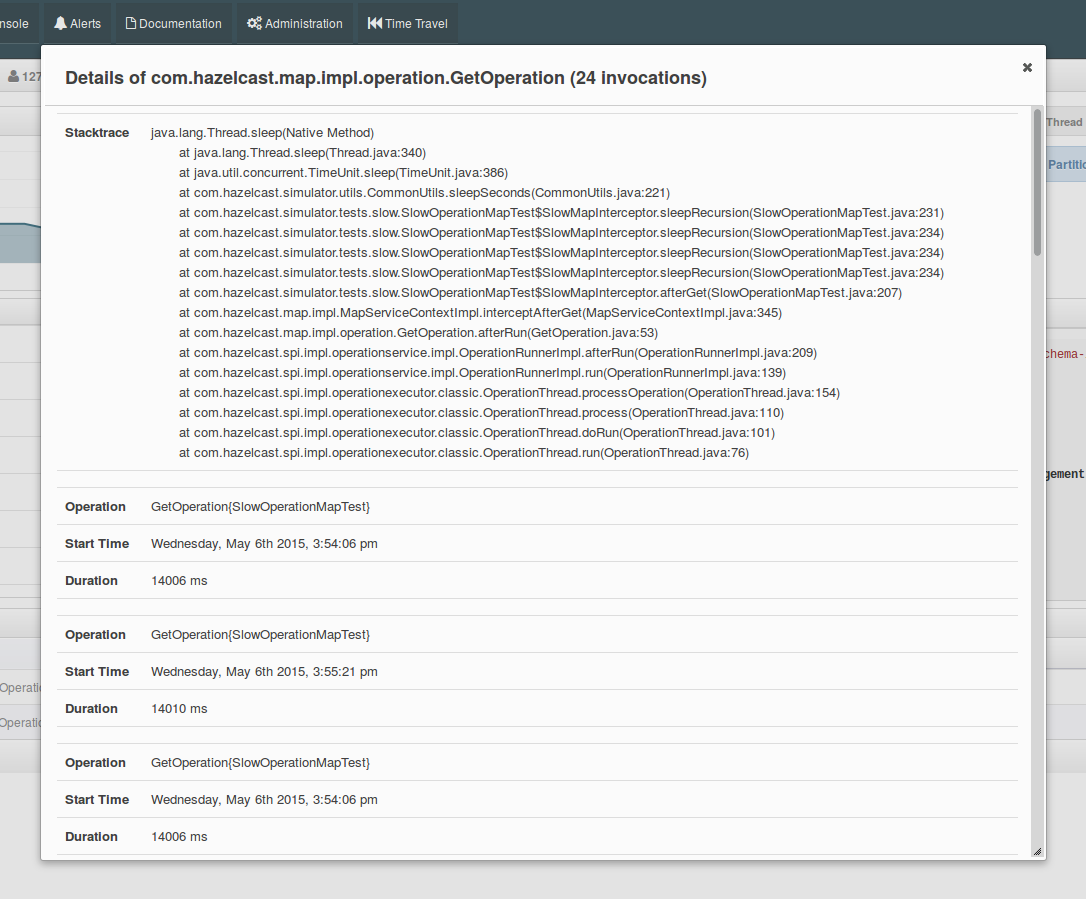Click the gears icon beside Administration
Image resolution: width=1086 pixels, height=899 pixels.
point(255,24)
